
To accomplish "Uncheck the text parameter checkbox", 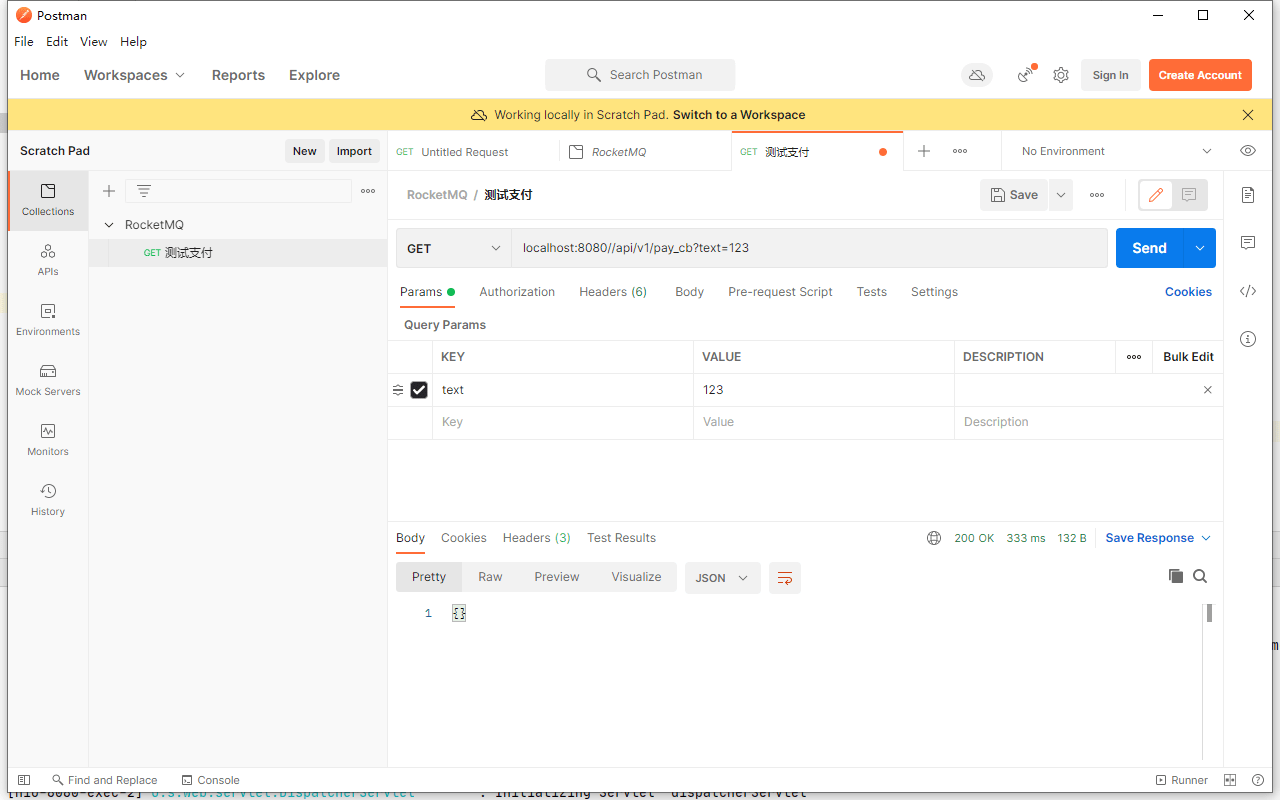I will pos(419,390).
